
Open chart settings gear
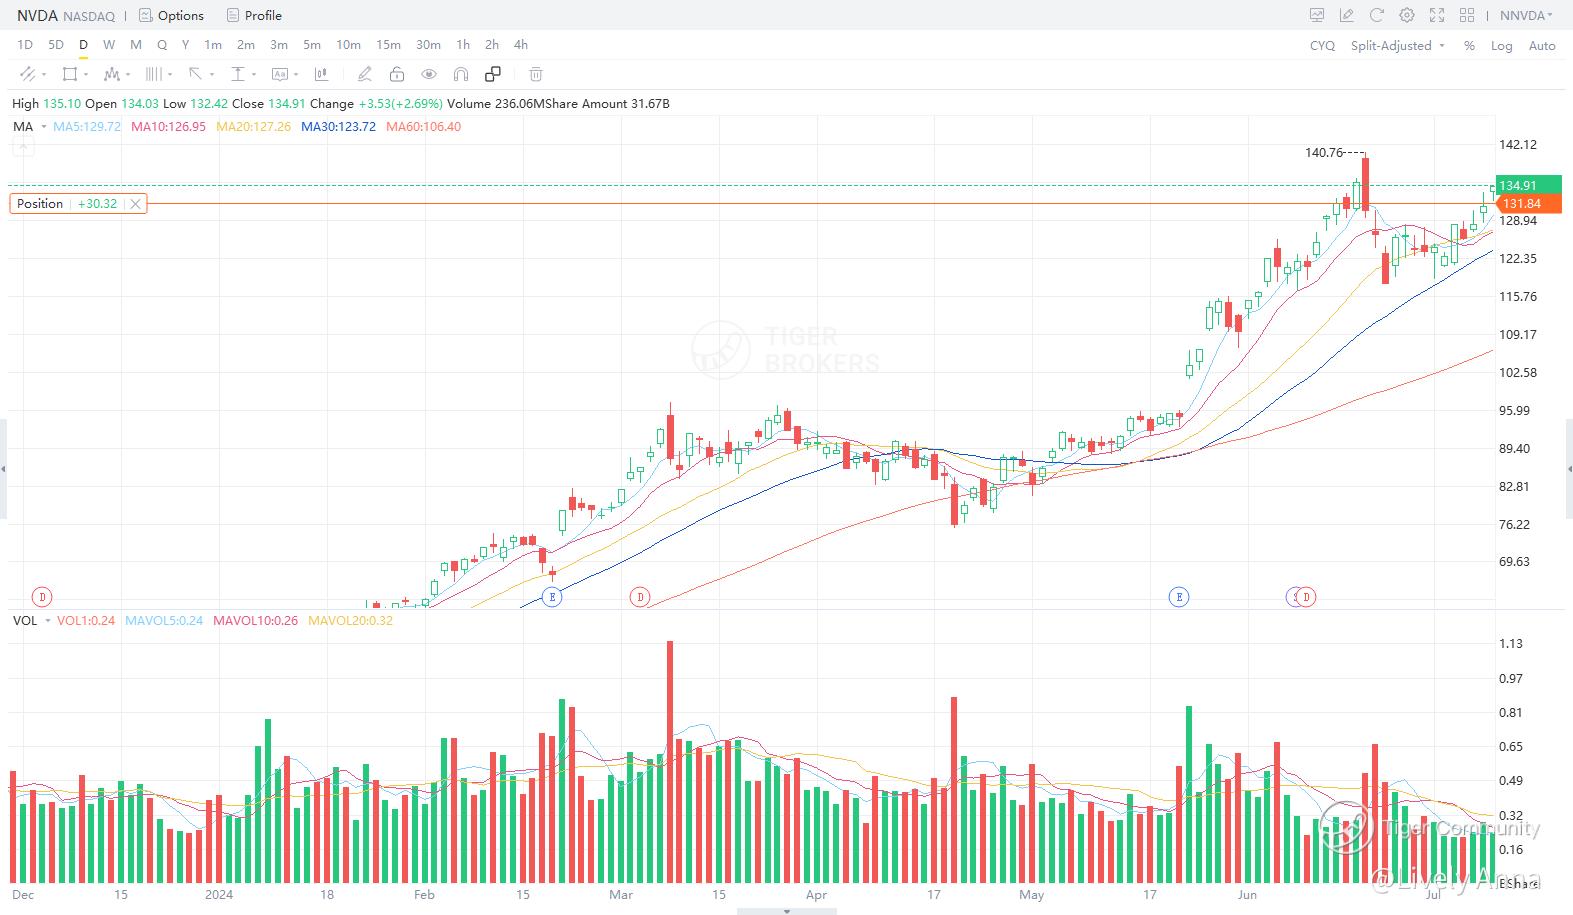click(x=1407, y=15)
